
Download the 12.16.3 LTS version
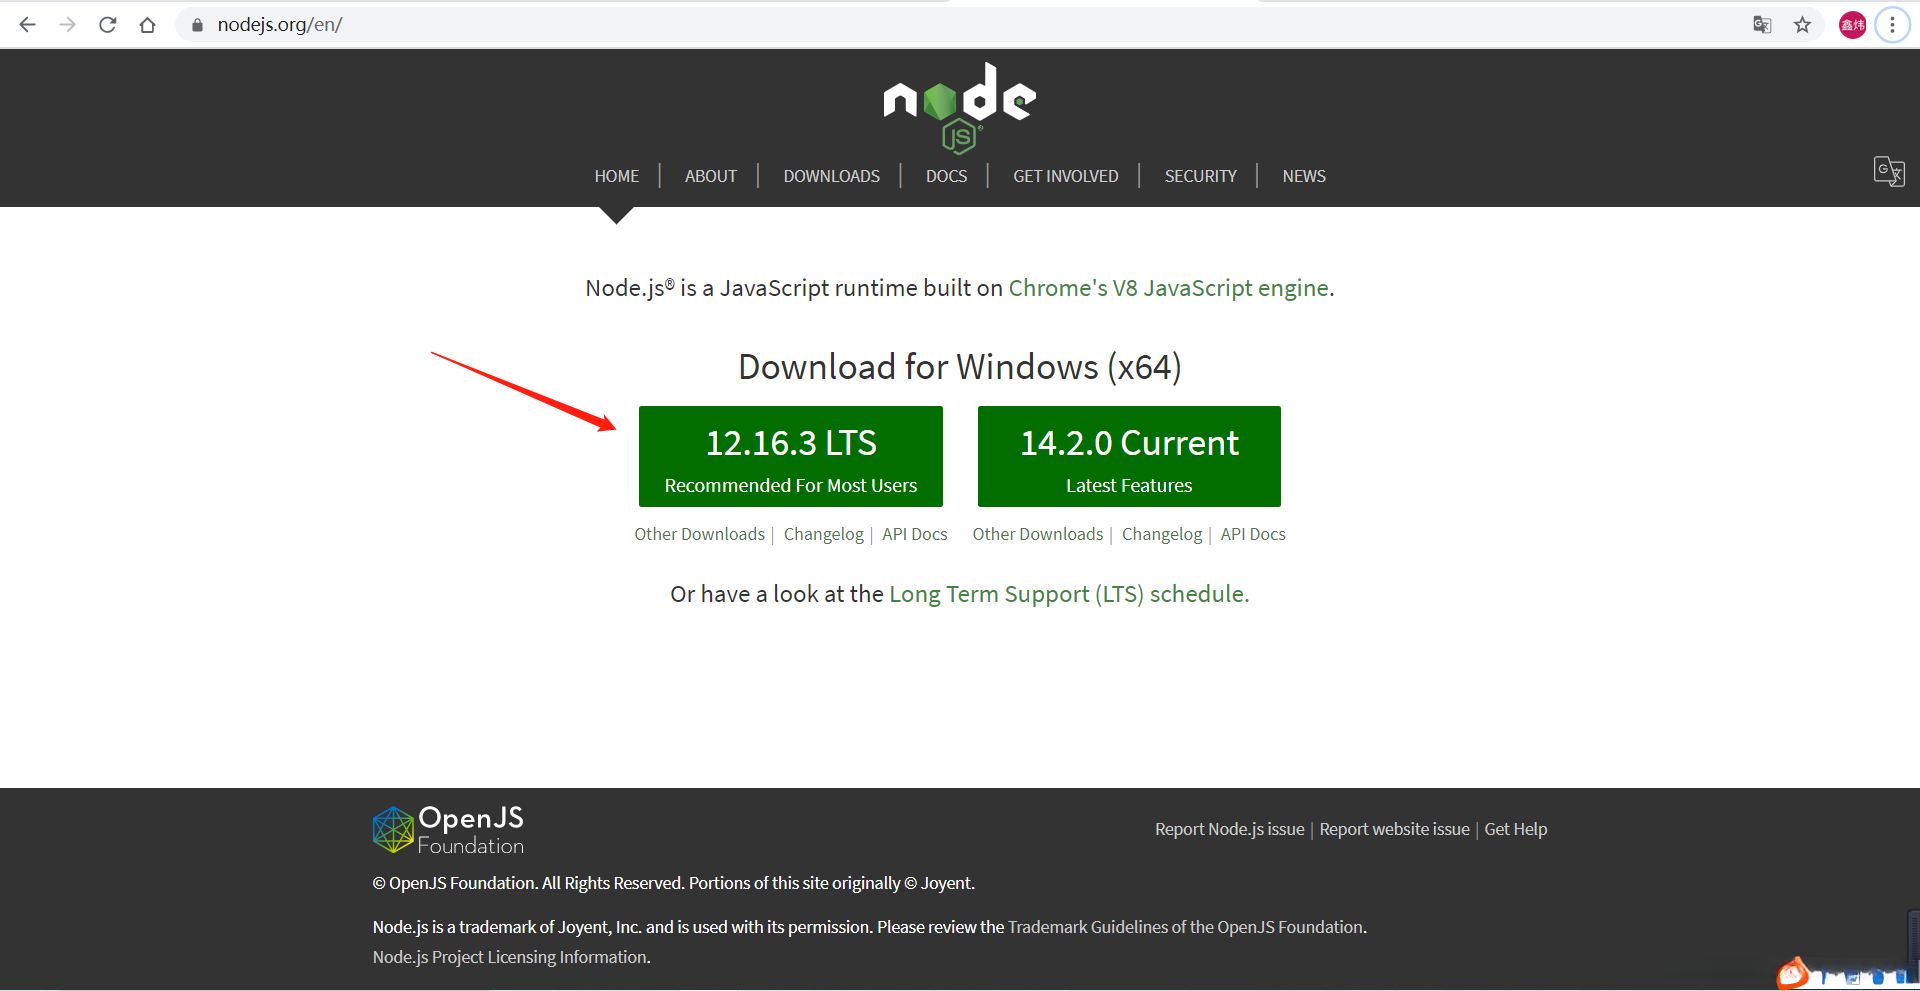[791, 456]
